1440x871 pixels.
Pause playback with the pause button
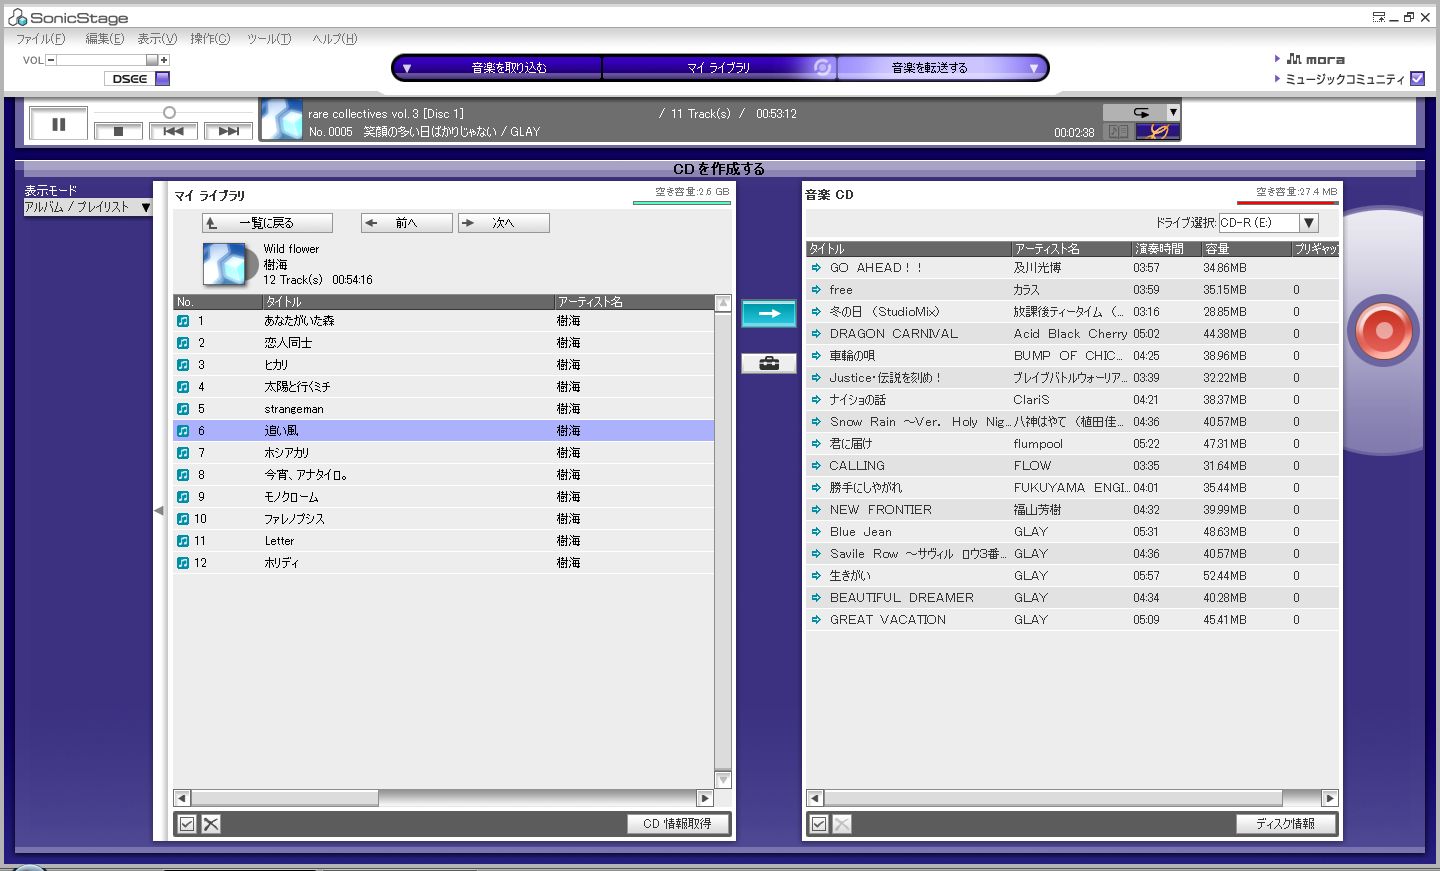point(58,124)
